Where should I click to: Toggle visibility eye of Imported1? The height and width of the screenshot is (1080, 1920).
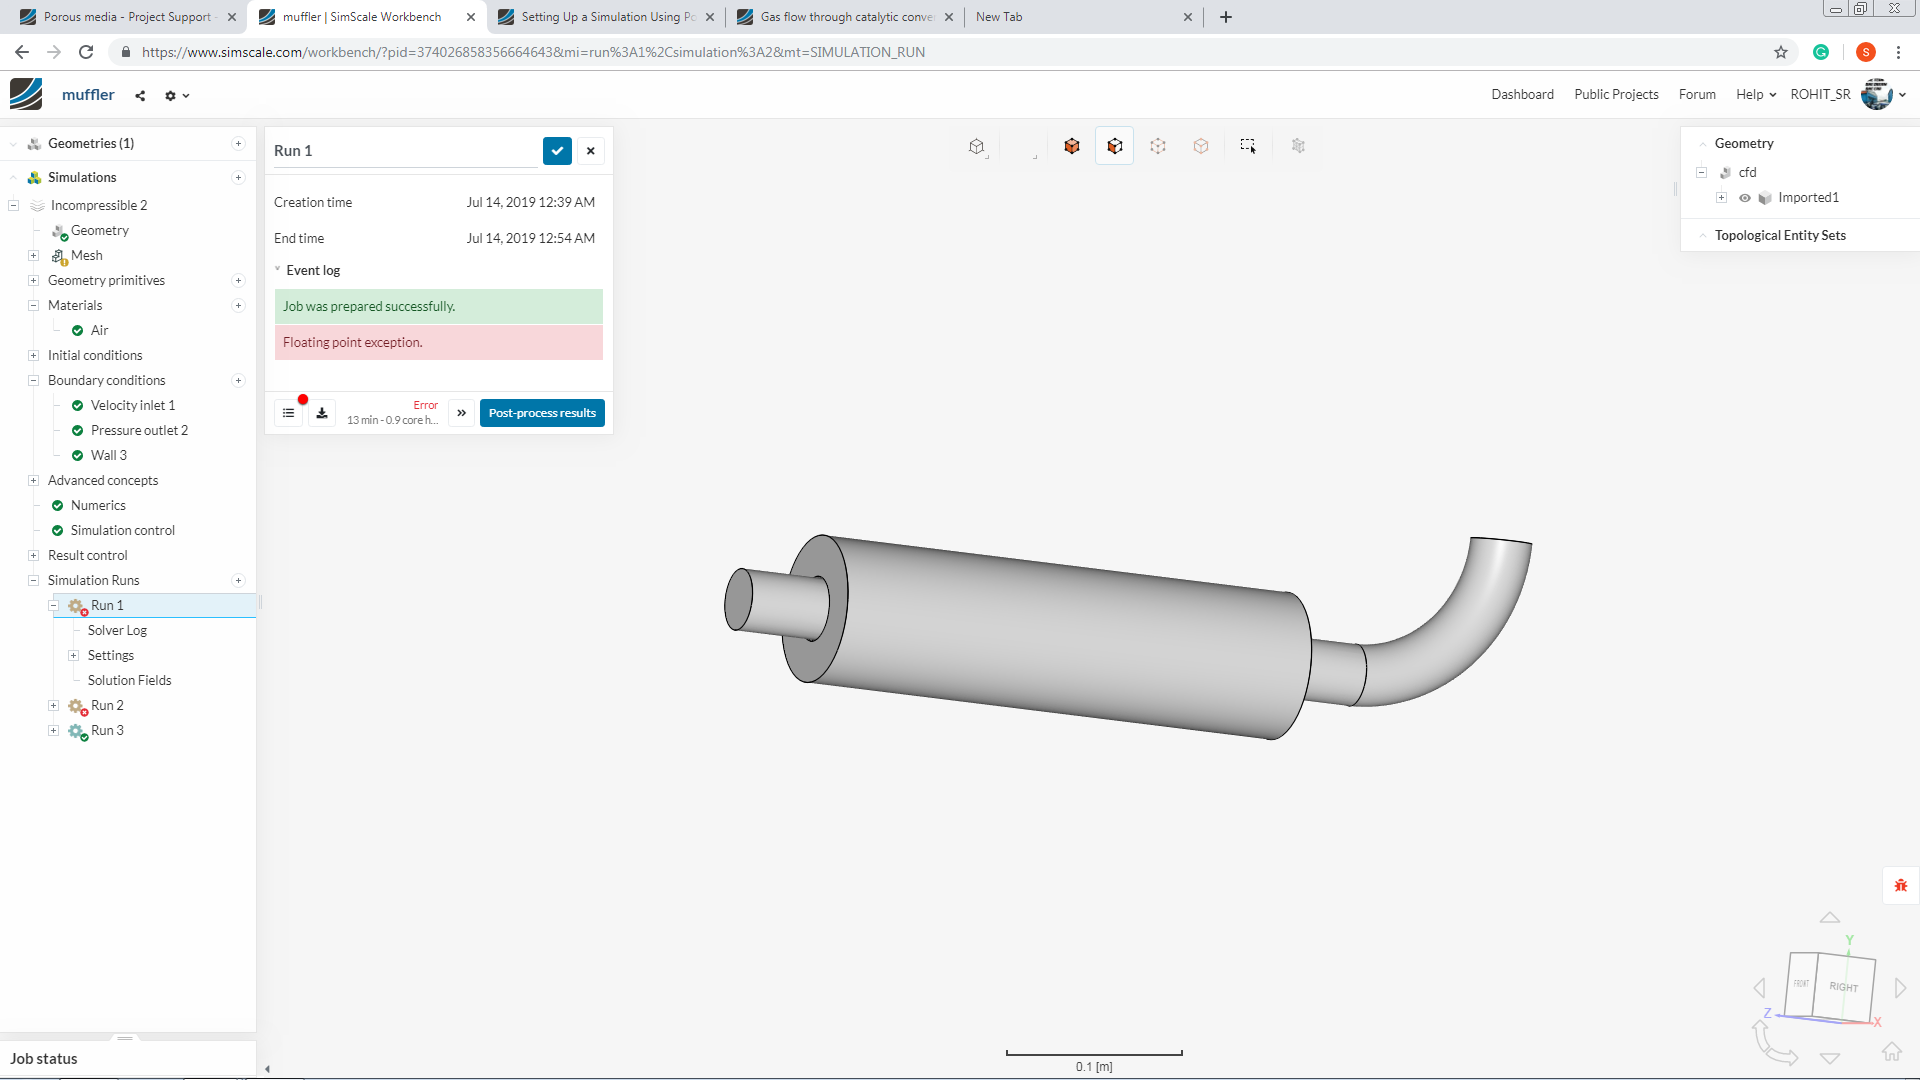(1745, 198)
